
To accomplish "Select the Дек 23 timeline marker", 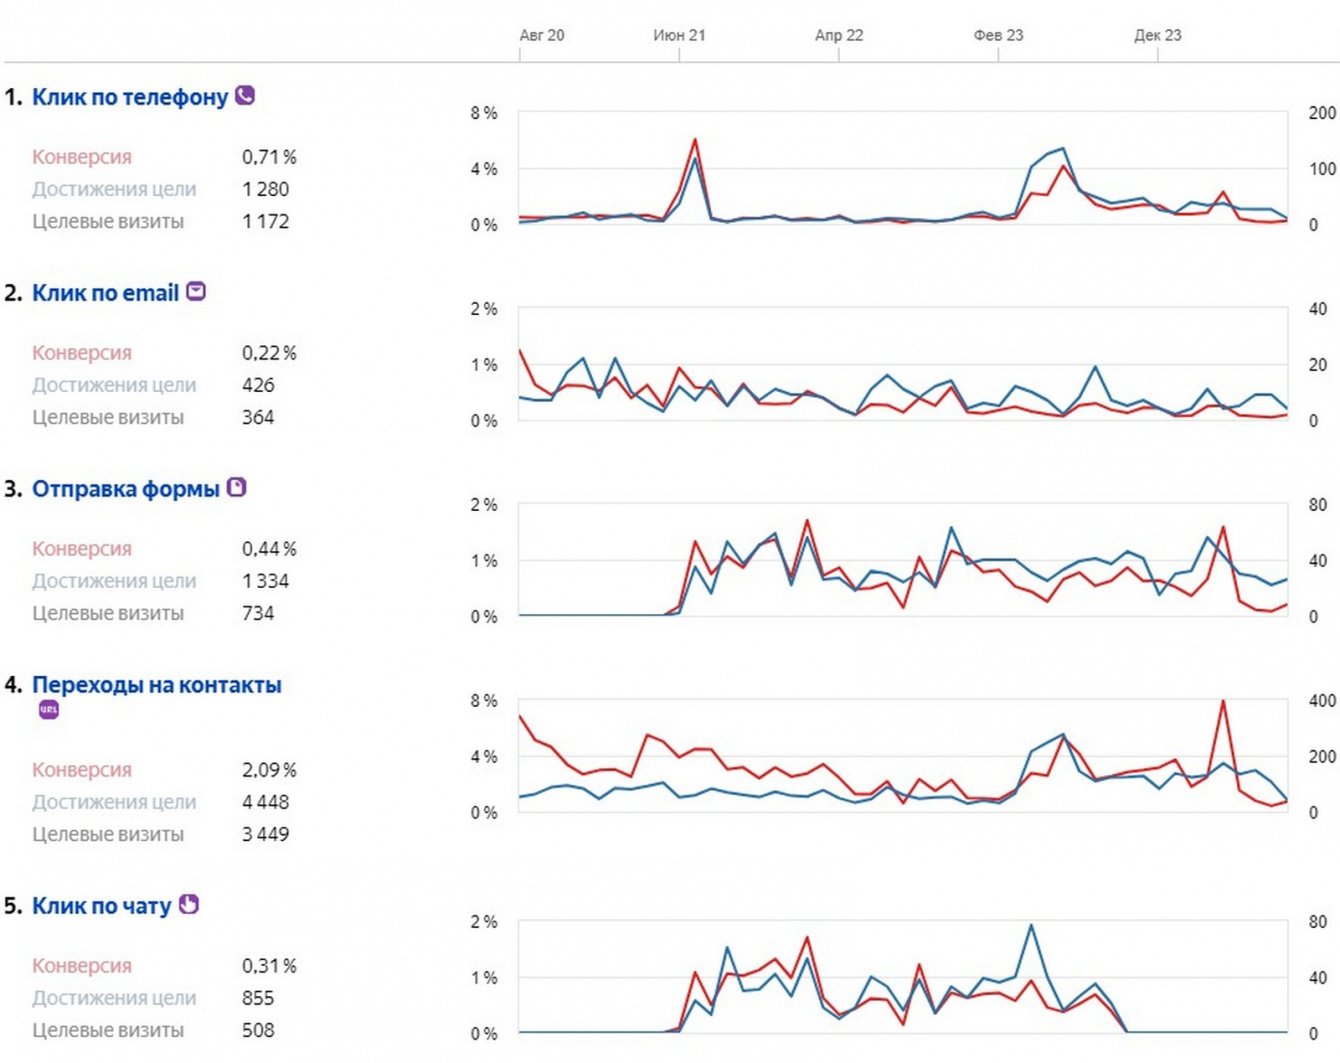I will click(1157, 35).
